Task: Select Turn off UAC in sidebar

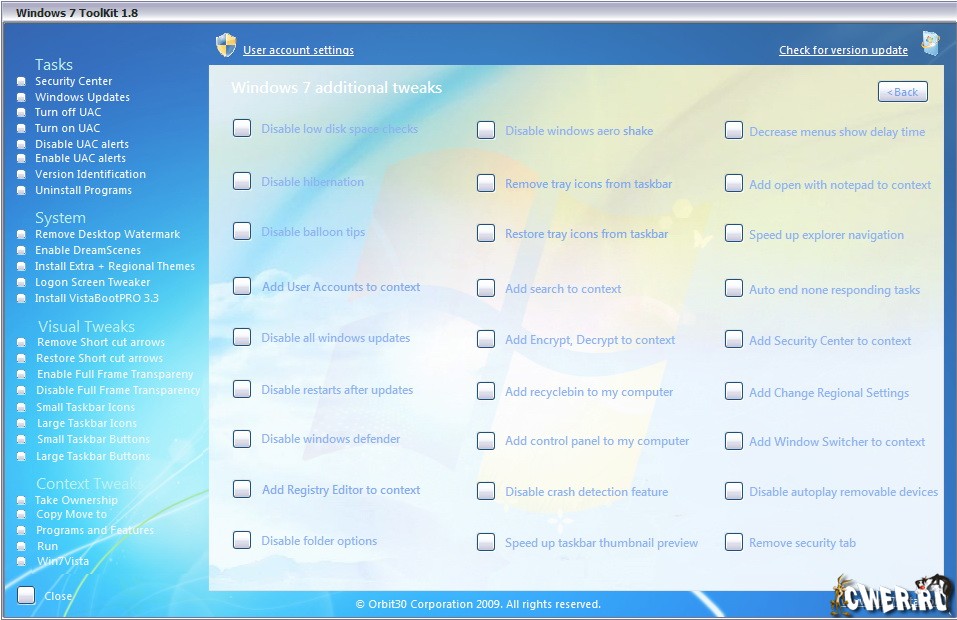Action: tap(67, 112)
